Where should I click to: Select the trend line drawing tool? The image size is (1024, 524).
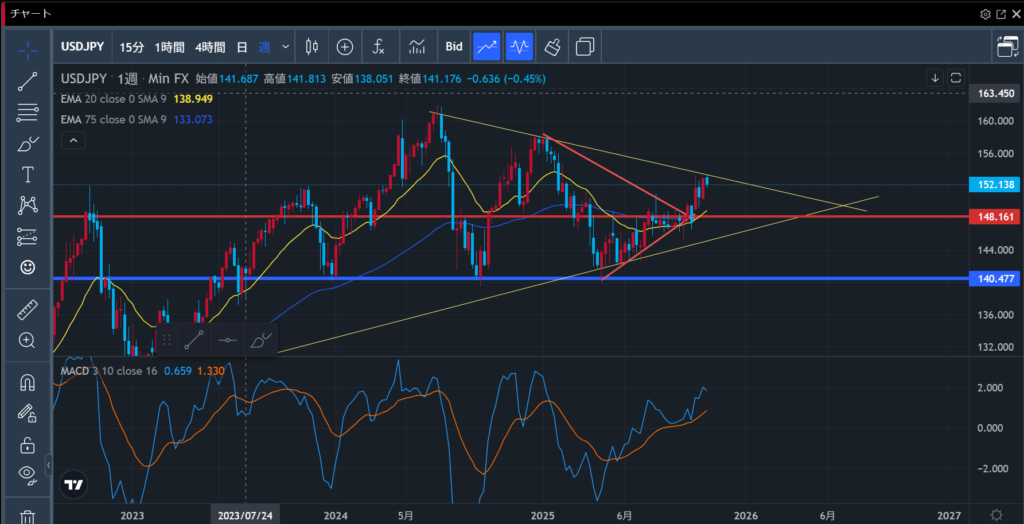(x=28, y=82)
